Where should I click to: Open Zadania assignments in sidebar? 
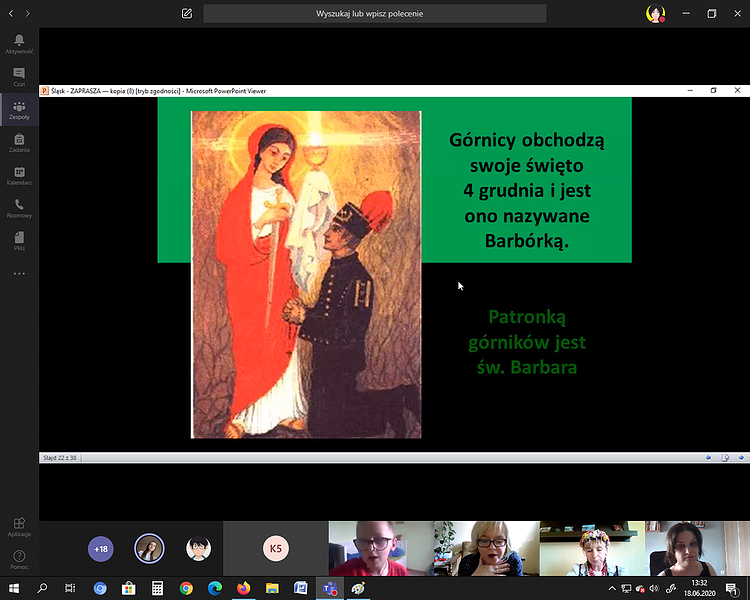[19, 143]
